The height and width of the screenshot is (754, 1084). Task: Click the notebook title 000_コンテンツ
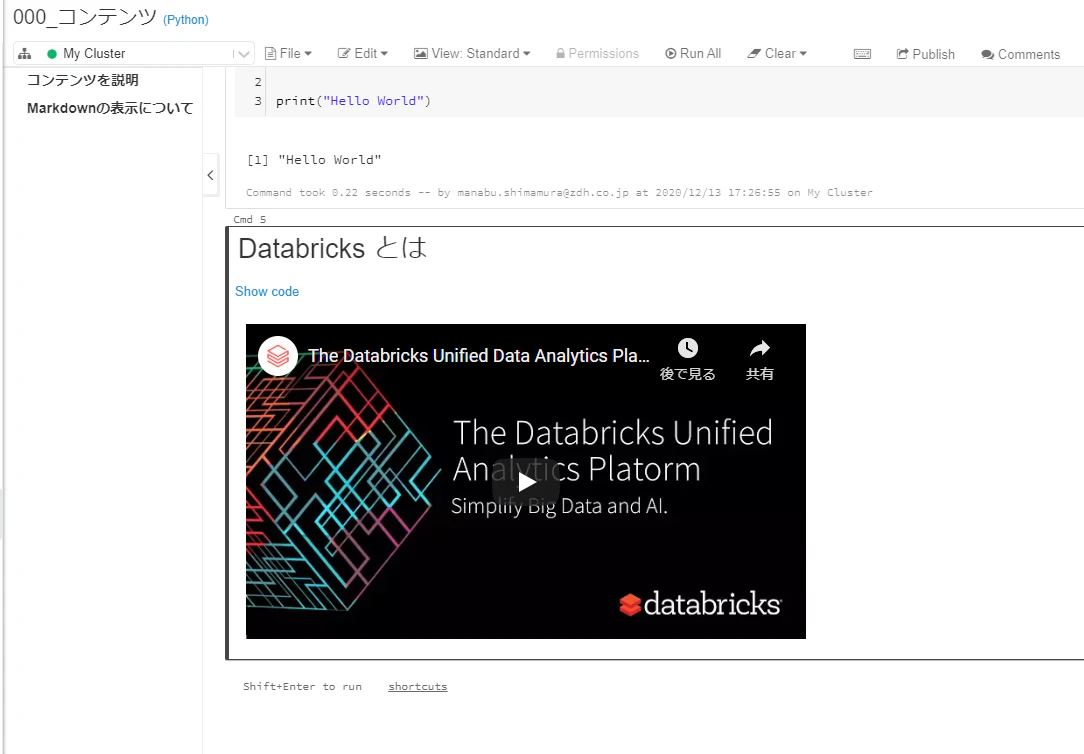[85, 17]
